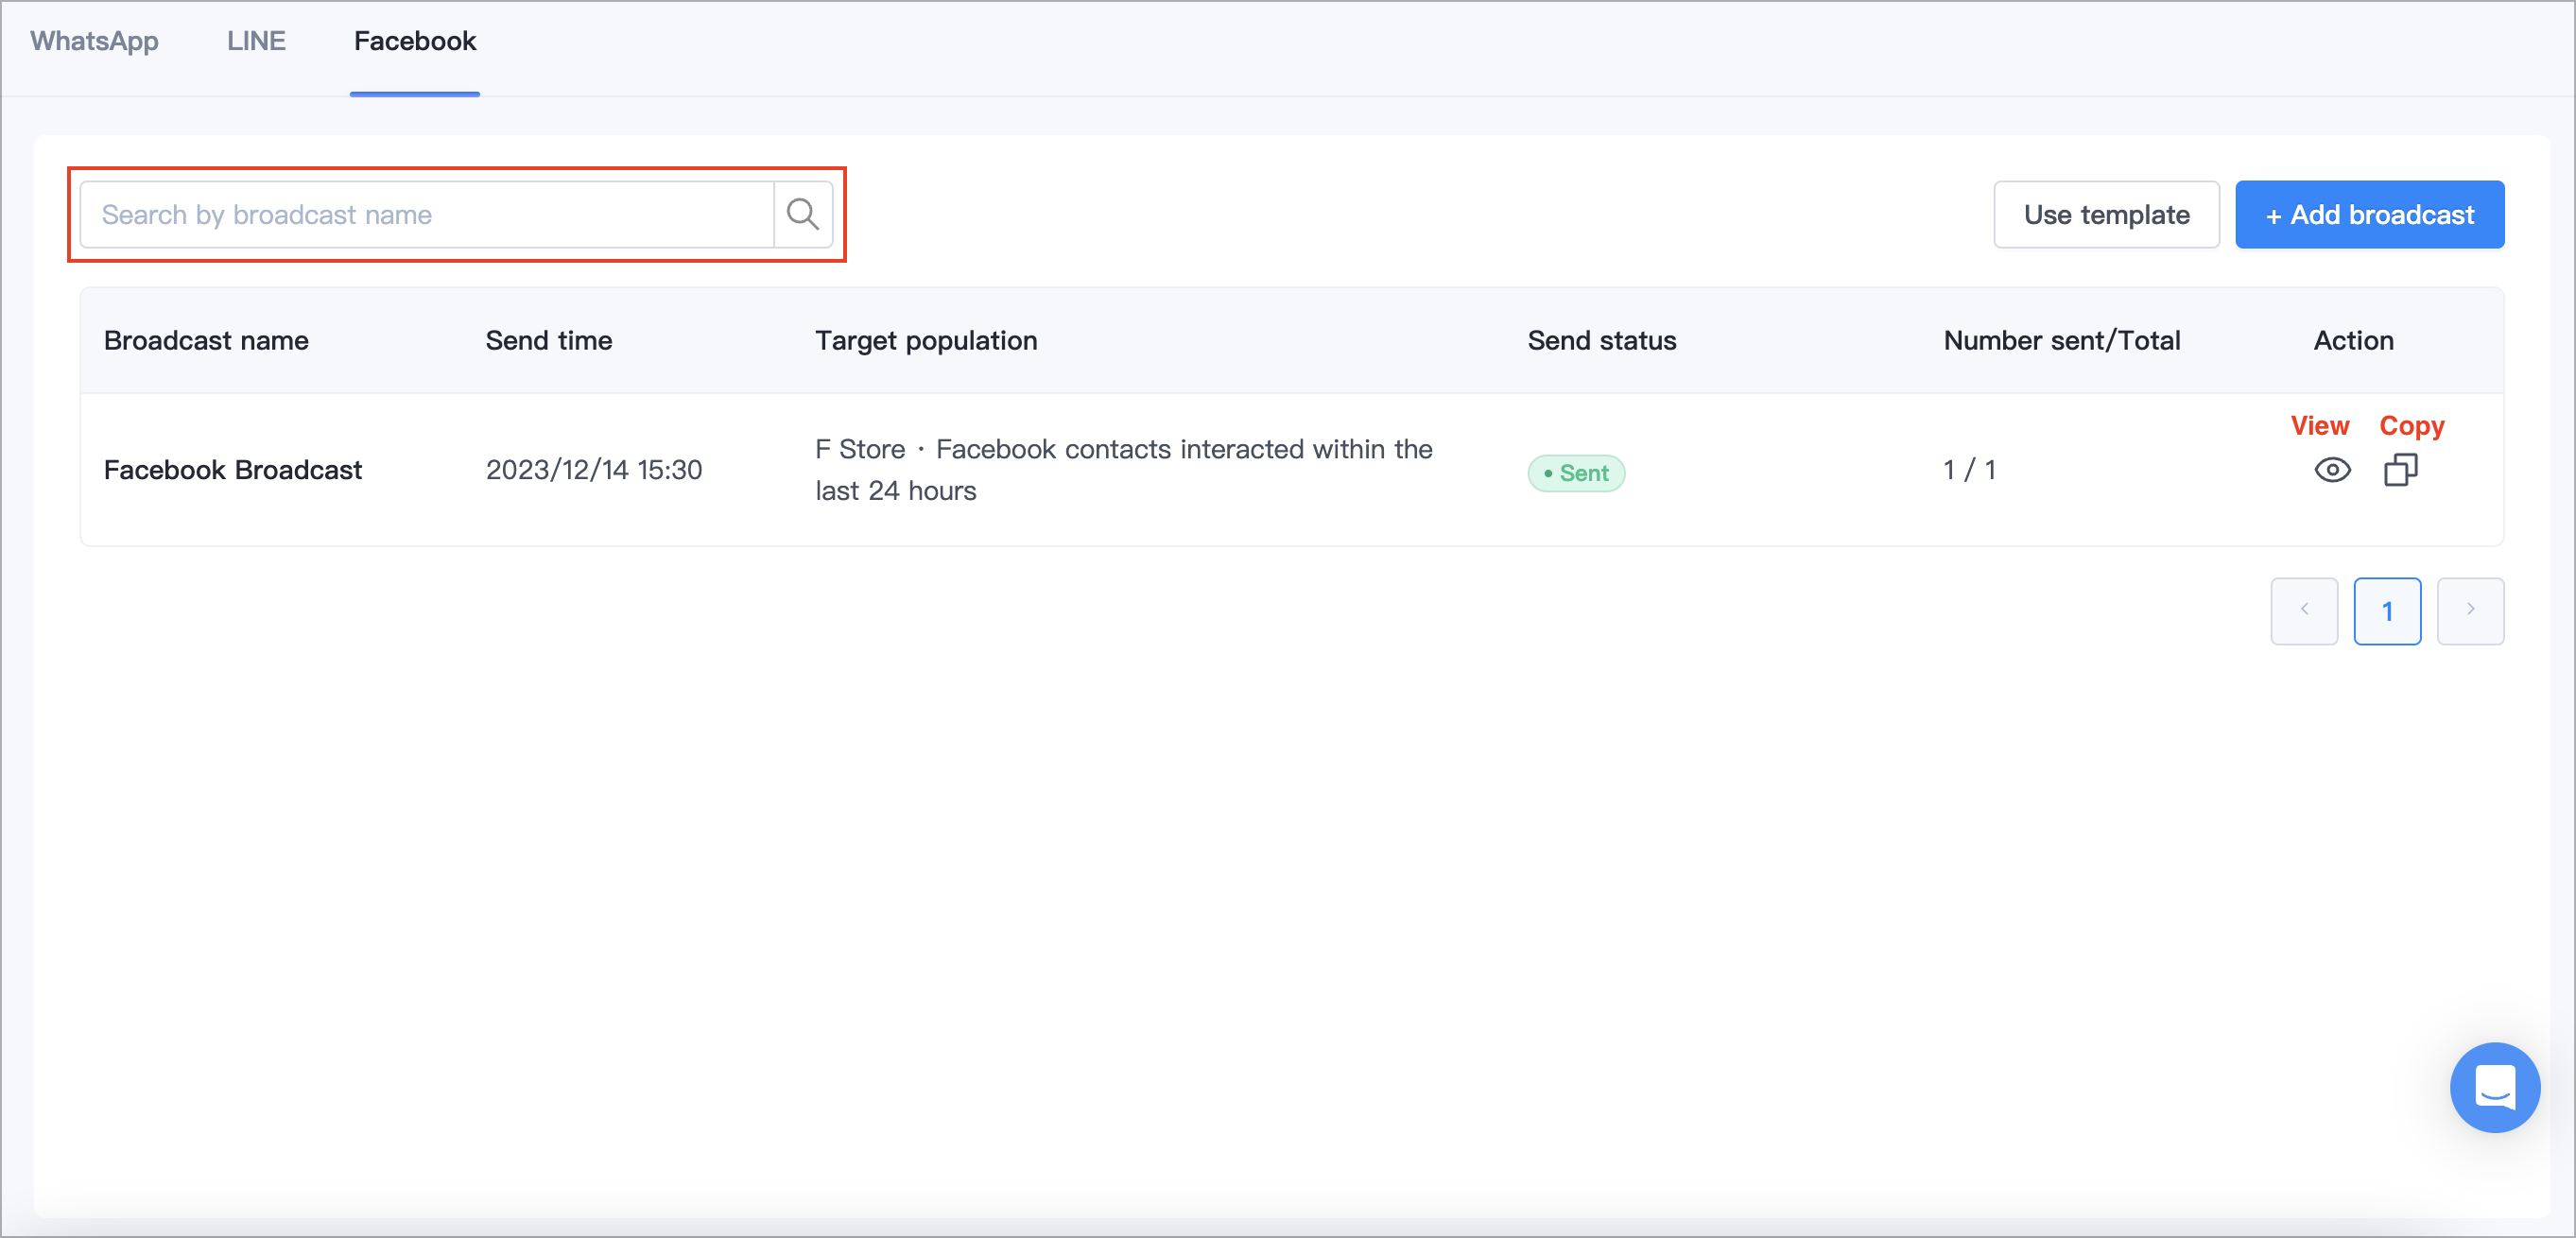Viewport: 2576px width, 1238px height.
Task: Click the Action column header
Action: (x=2353, y=340)
